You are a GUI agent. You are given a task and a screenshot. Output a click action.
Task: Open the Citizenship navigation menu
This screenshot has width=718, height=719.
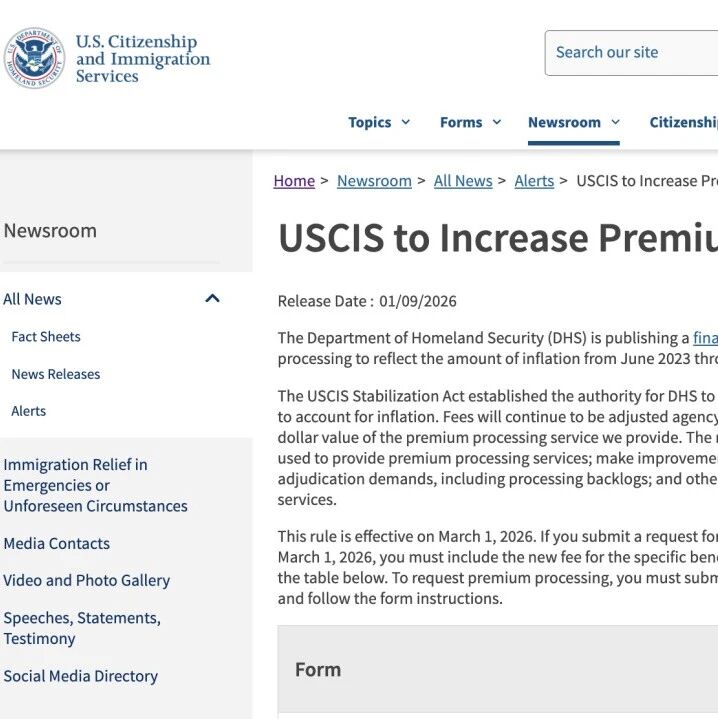684,122
